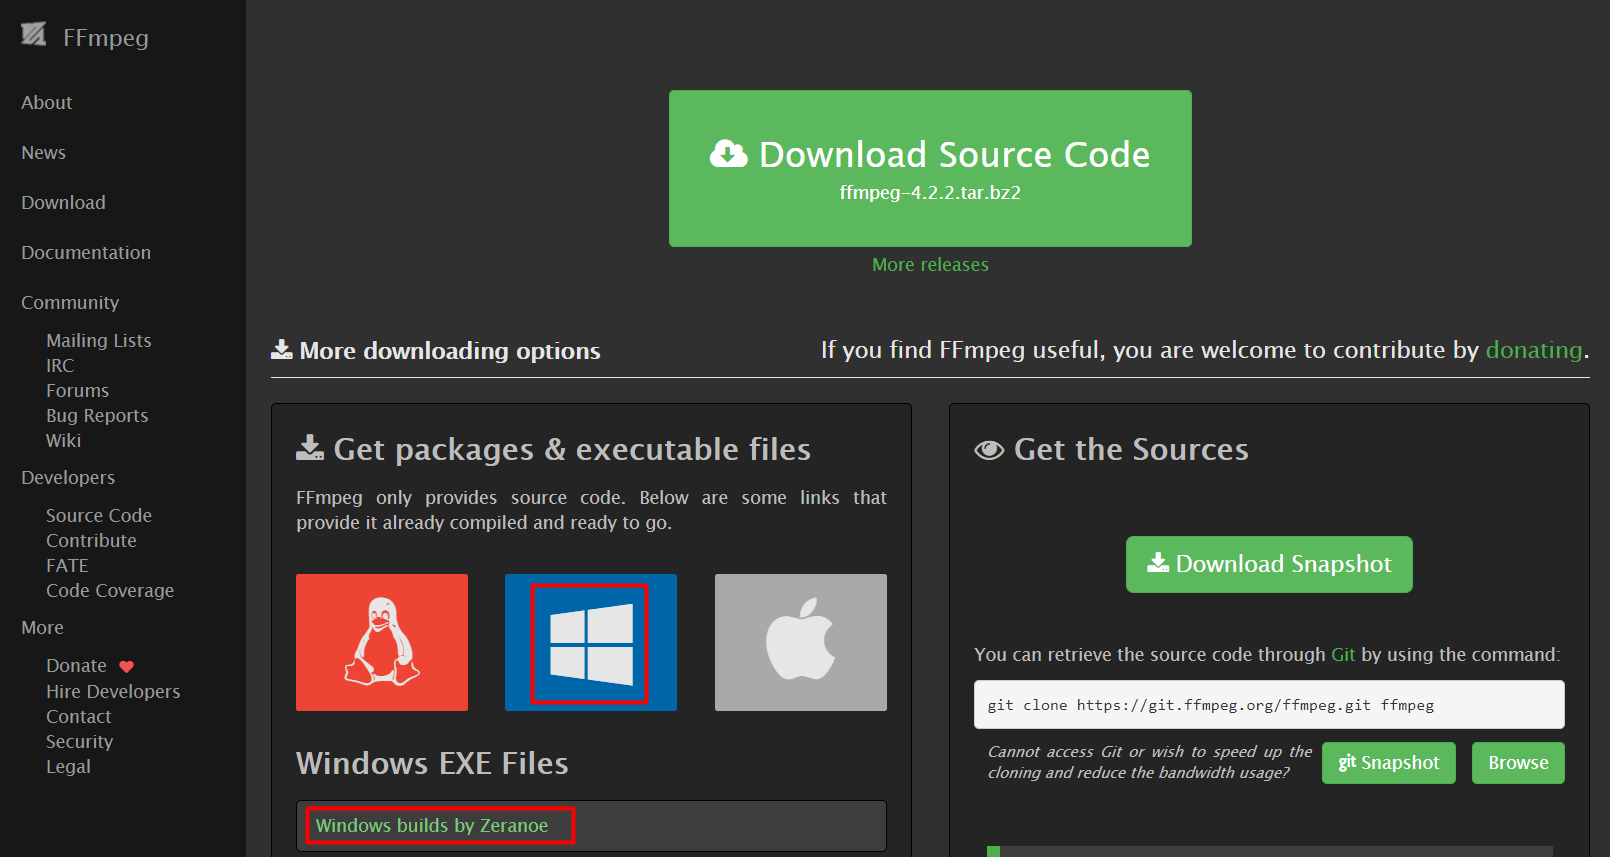Open the Git link in sources text

click(x=1343, y=655)
